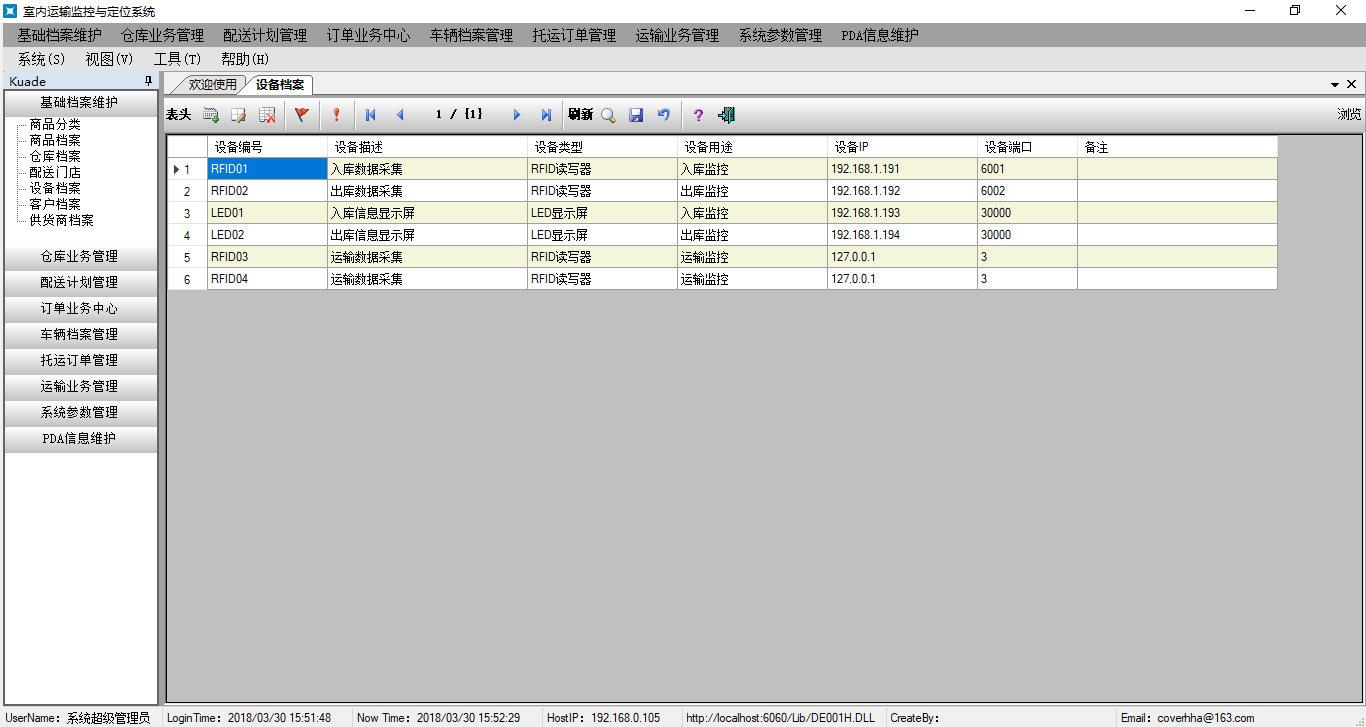
Task: Open the 基础档案维护 top menu
Action: [59, 35]
